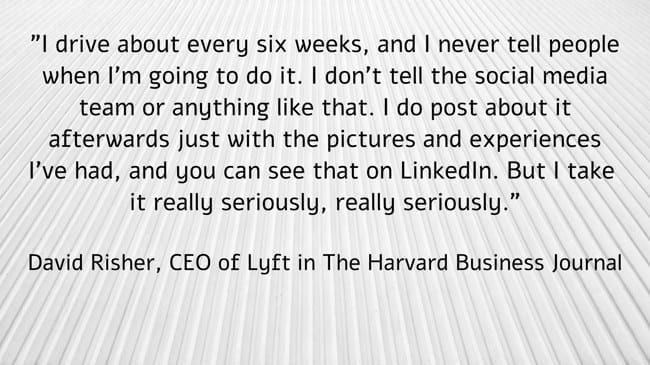This screenshot has width=650, height=365.
Task: Click the word "drive" in first line
Action: click(x=83, y=45)
